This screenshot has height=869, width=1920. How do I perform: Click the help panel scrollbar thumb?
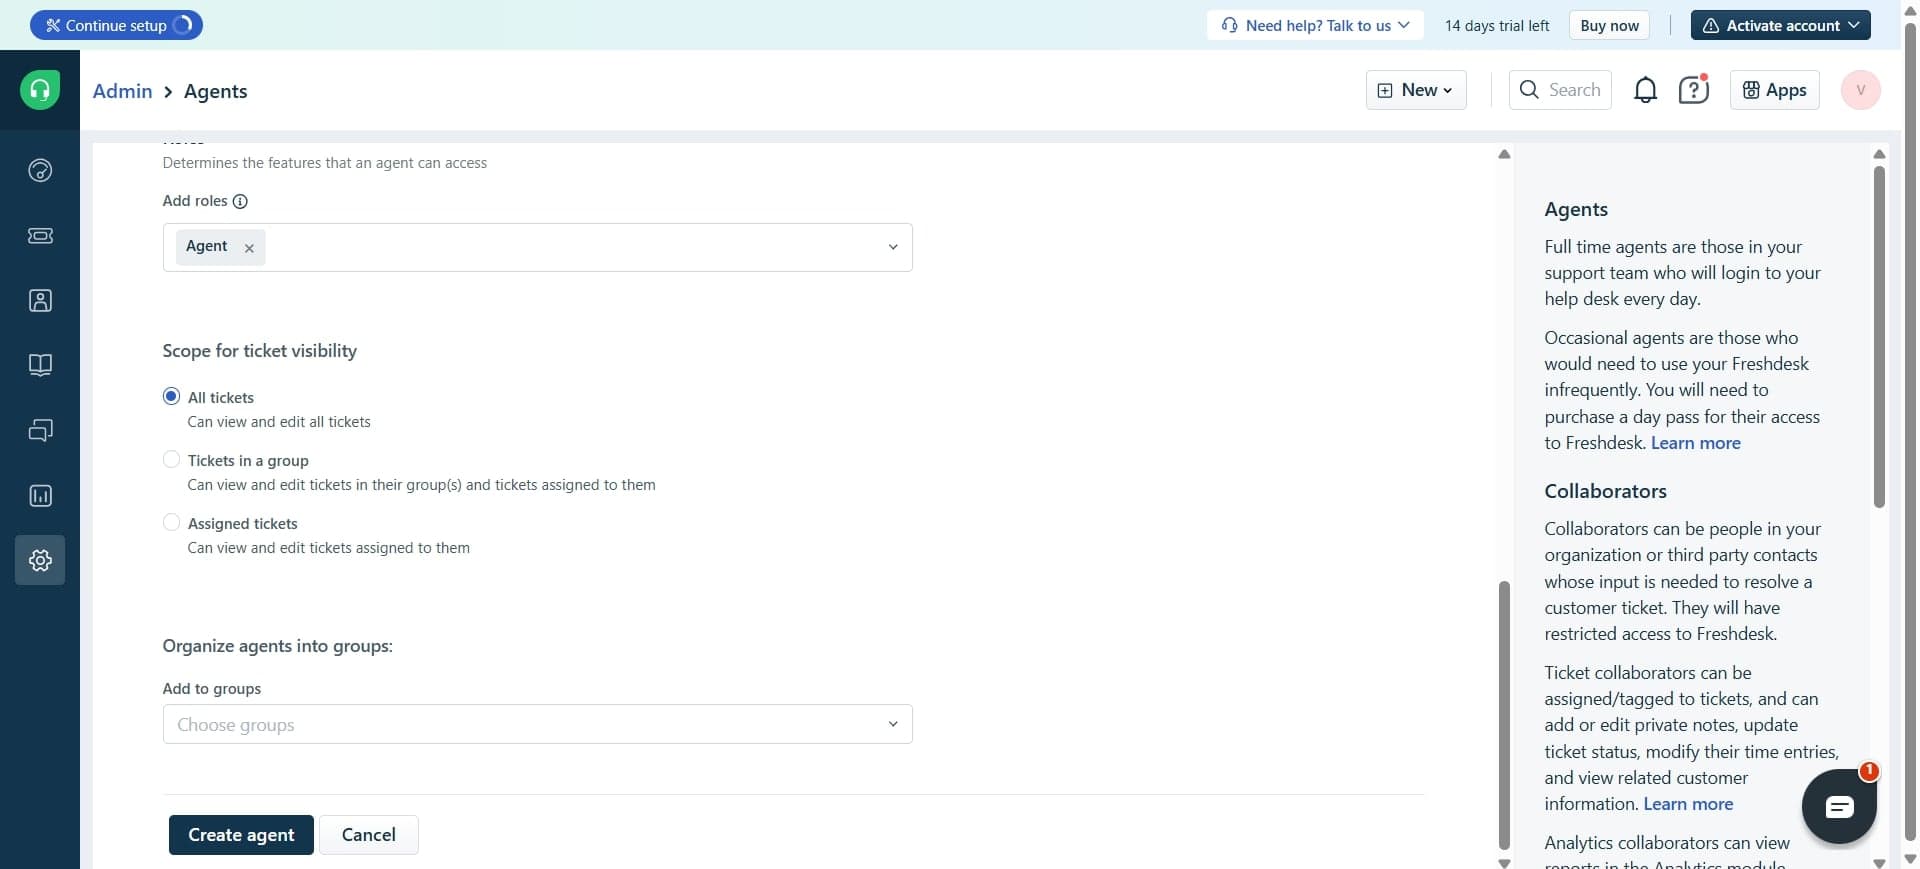point(1879,337)
